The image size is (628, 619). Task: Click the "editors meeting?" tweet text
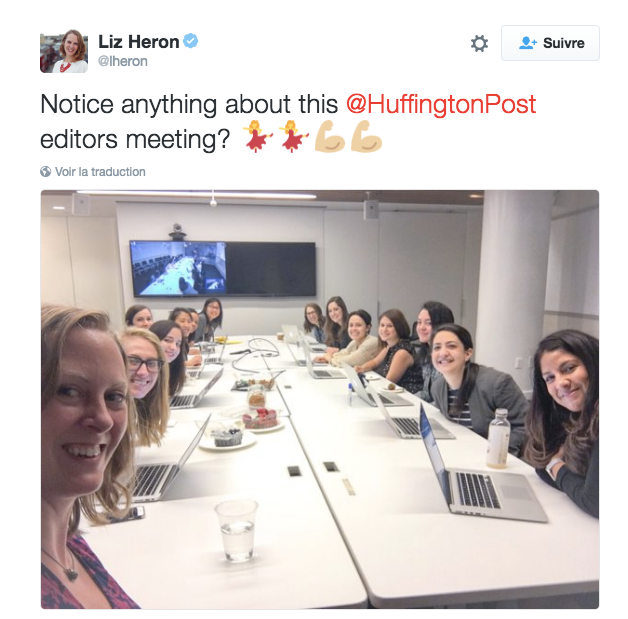point(135,139)
